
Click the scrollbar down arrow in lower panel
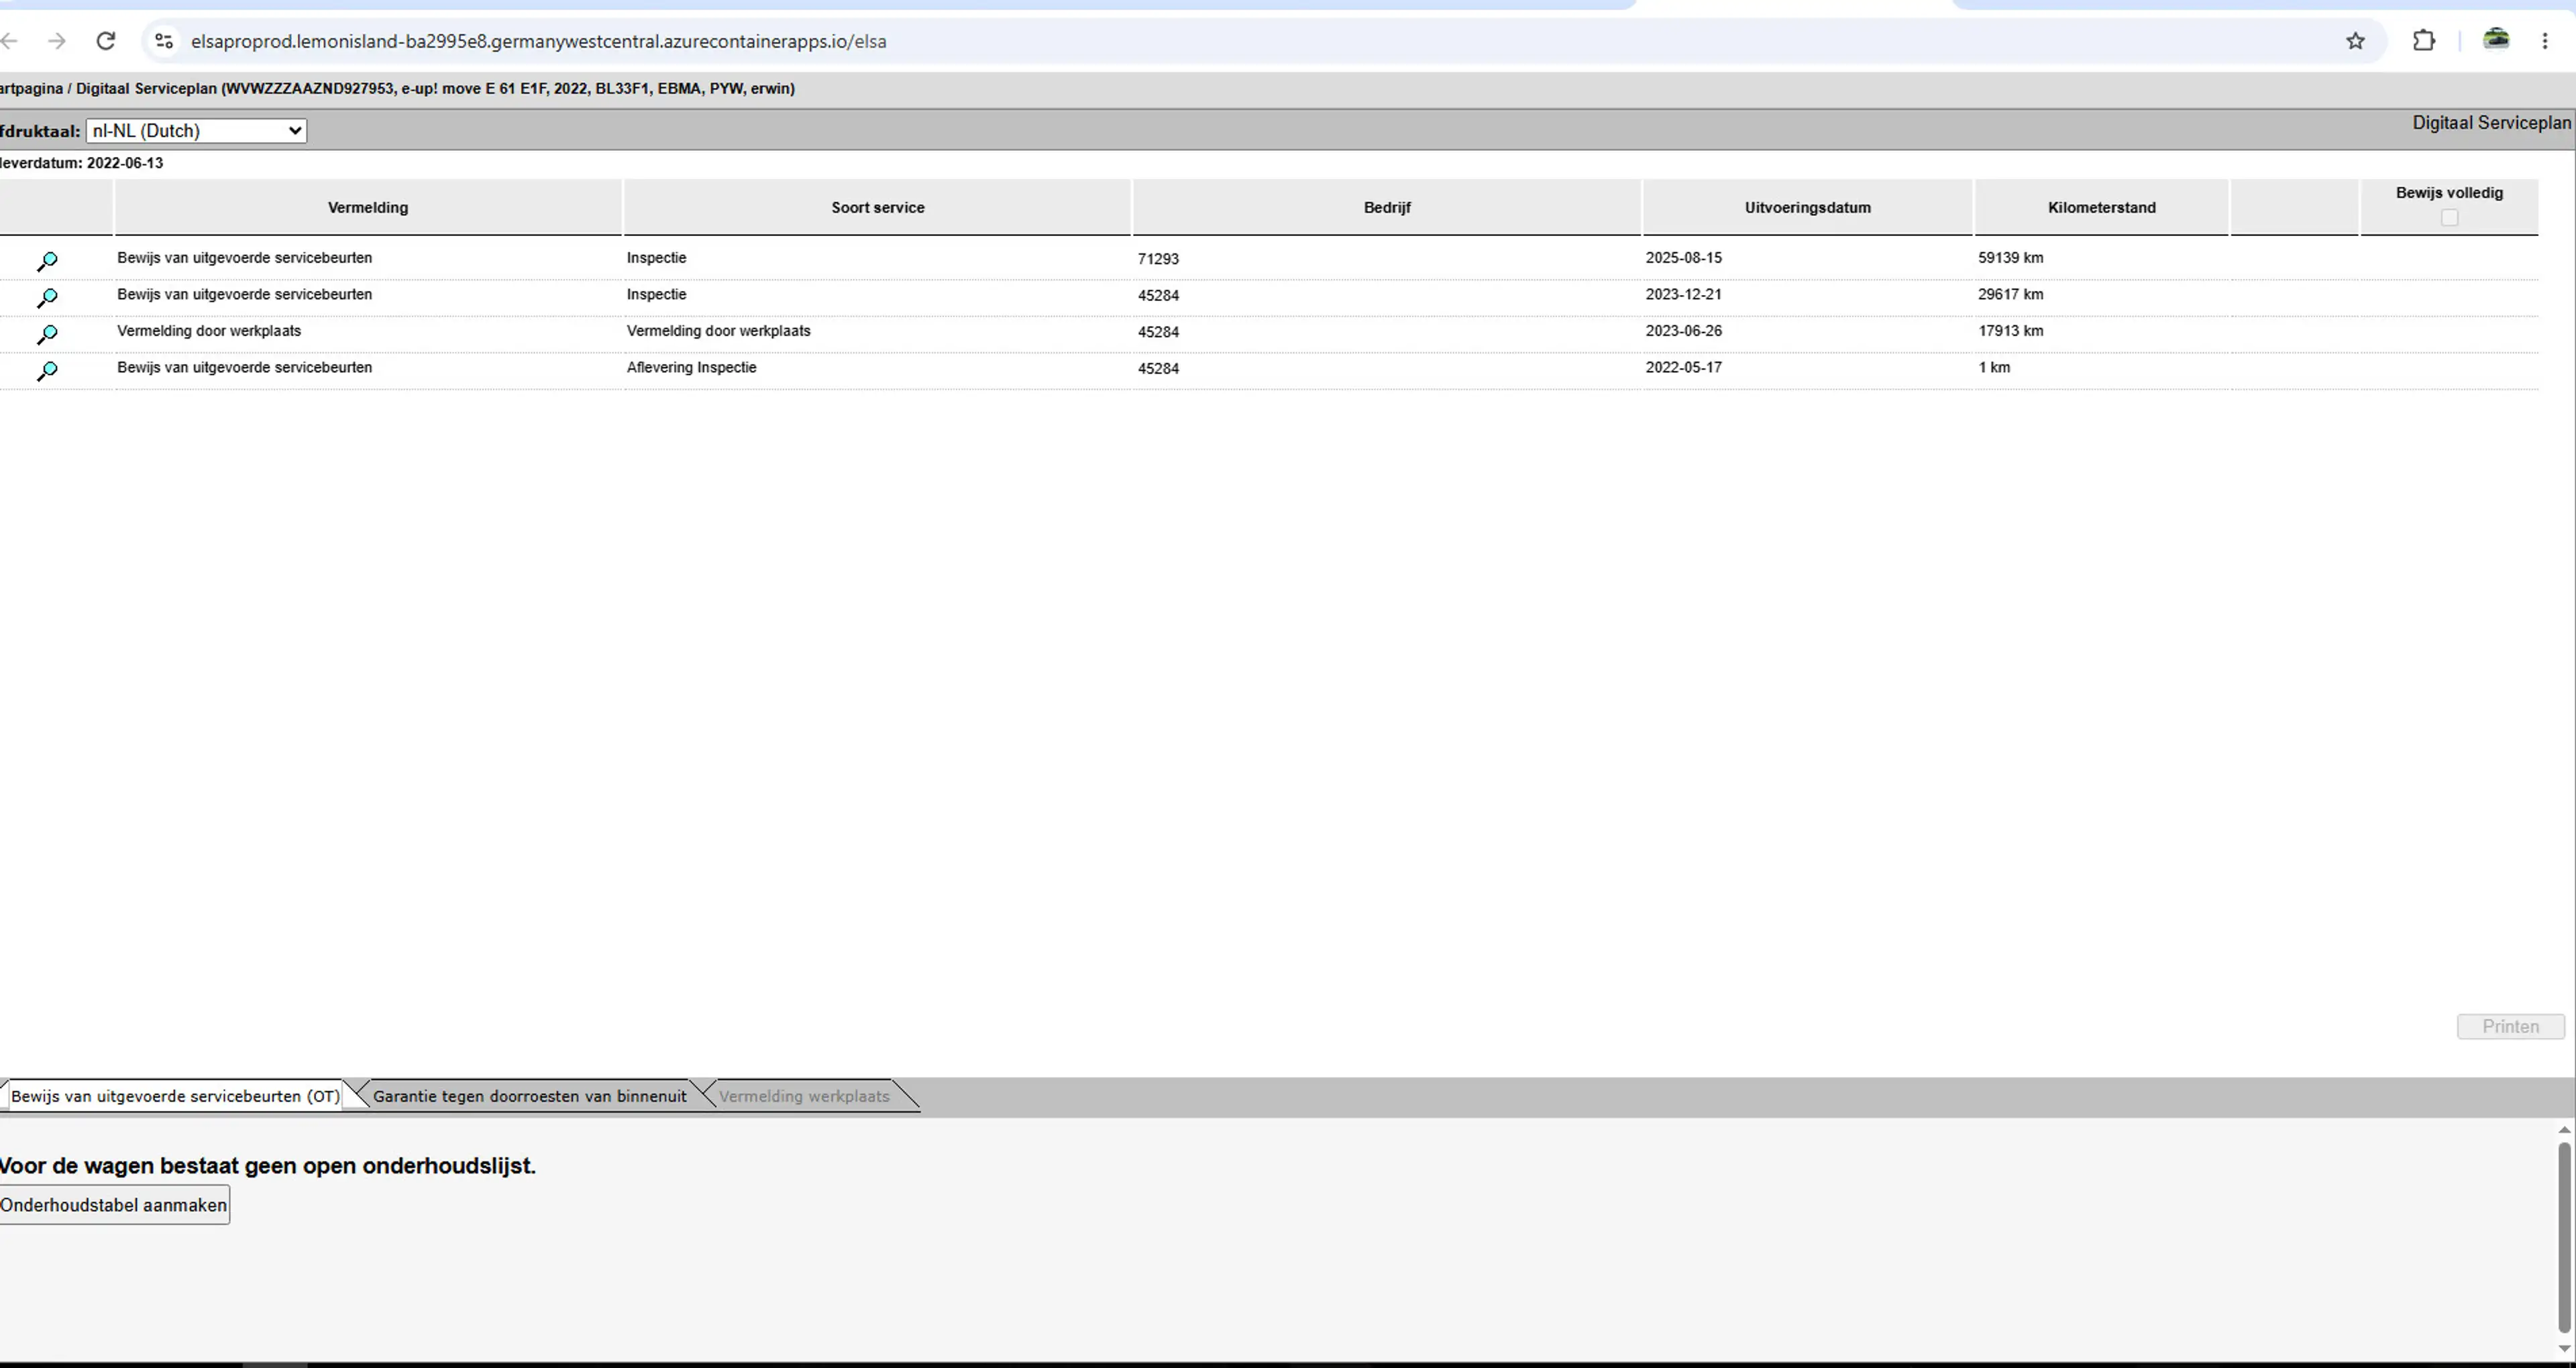click(x=2564, y=1349)
